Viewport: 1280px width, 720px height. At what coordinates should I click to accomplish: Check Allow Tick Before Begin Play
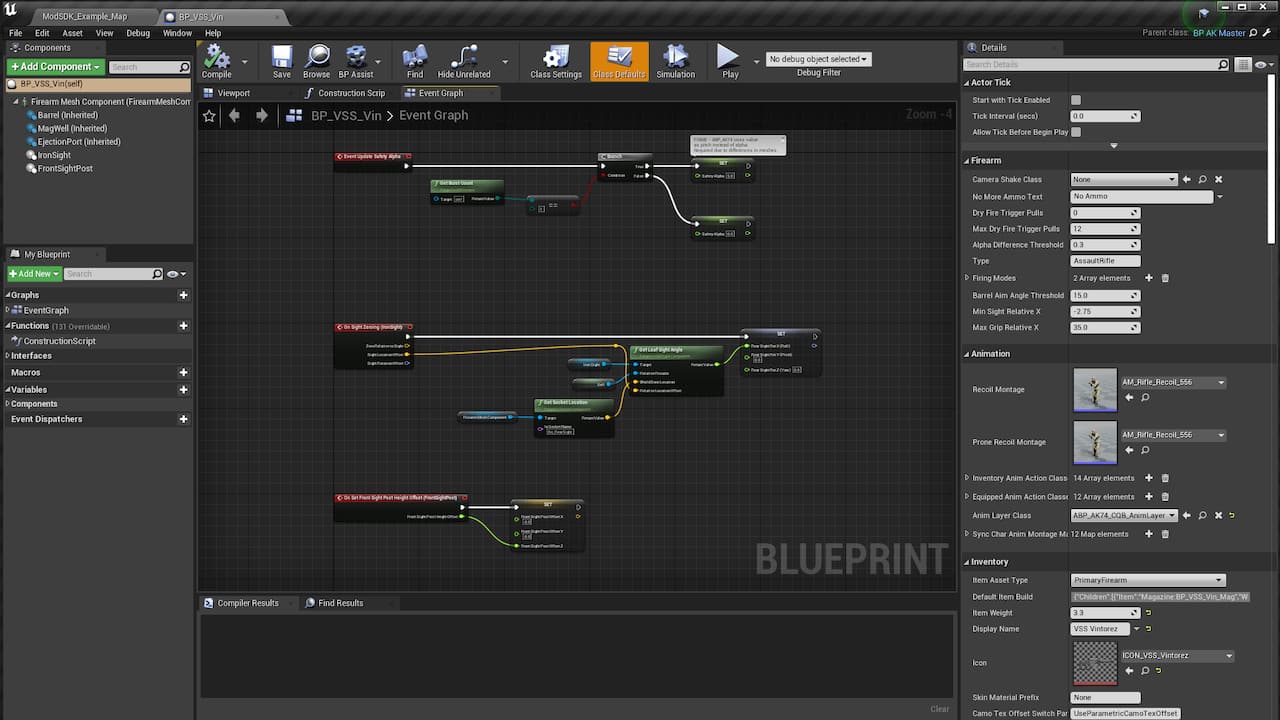coord(1076,132)
